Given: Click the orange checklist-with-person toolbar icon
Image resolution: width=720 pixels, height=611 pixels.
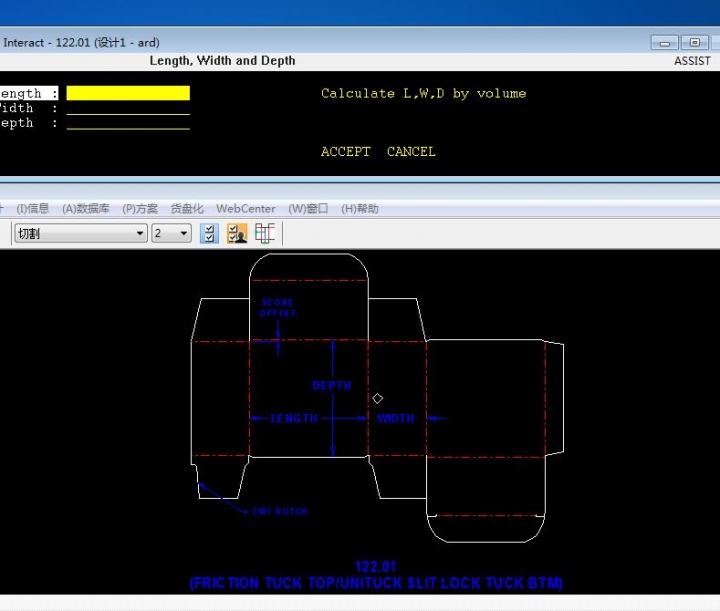Looking at the screenshot, I should 237,233.
